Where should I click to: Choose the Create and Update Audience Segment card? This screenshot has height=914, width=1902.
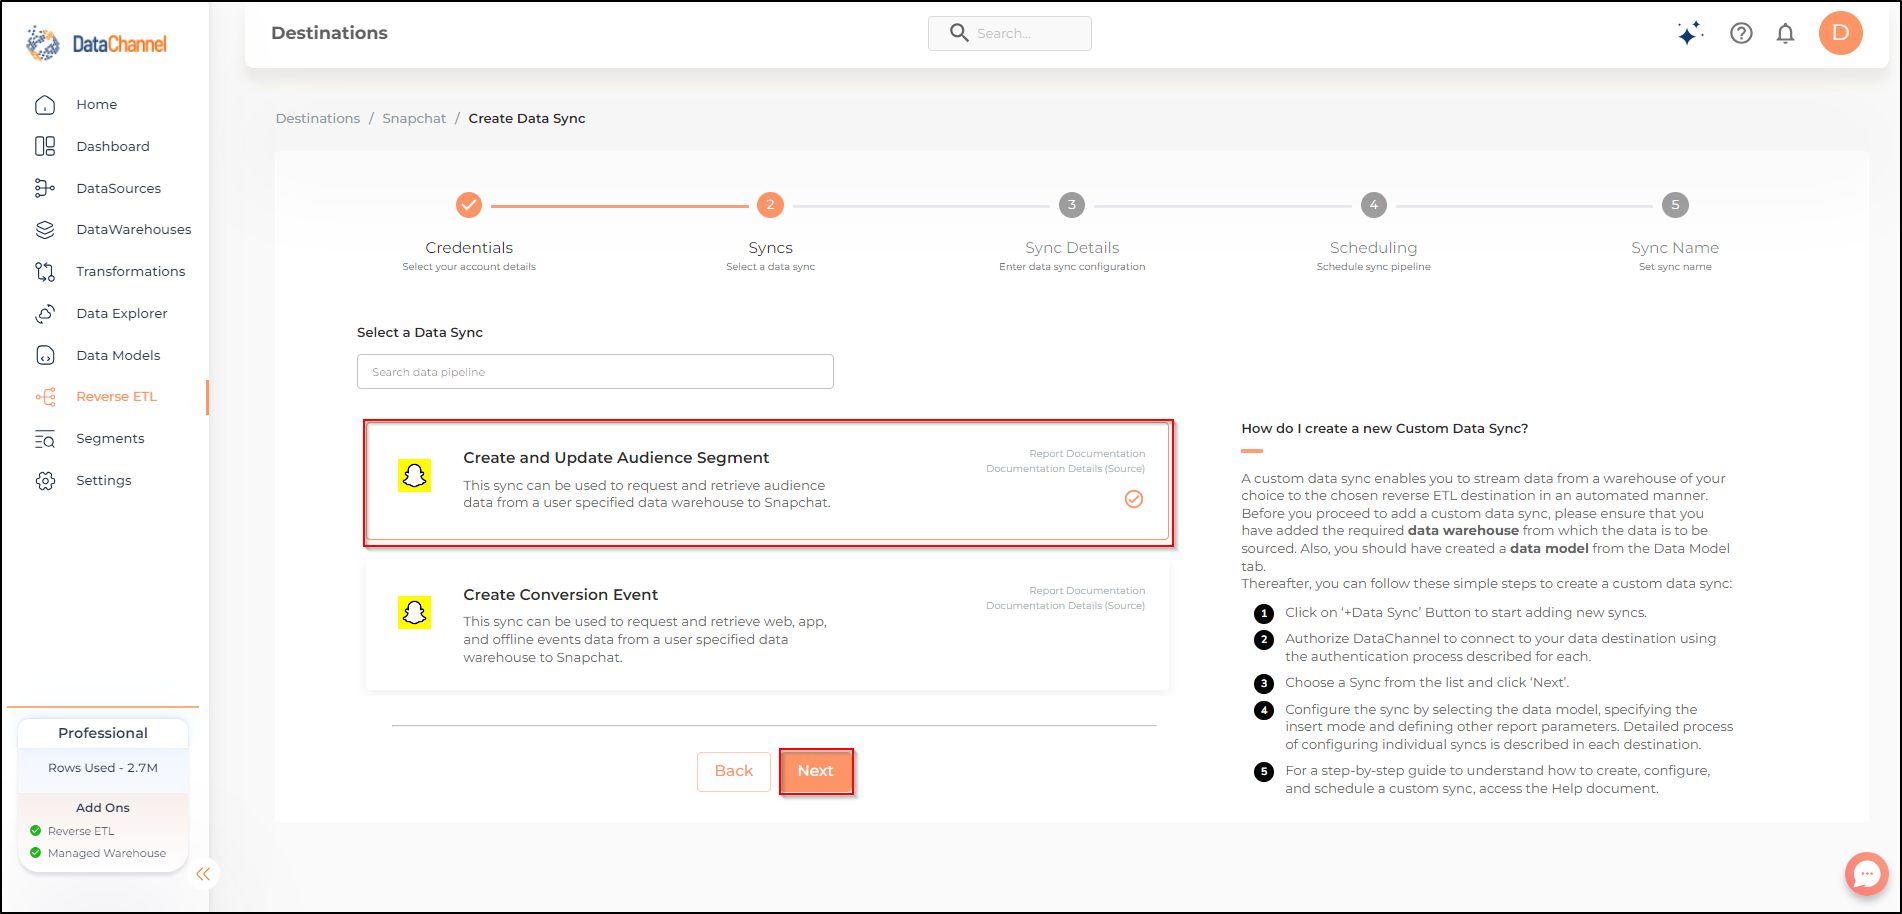[x=767, y=483]
